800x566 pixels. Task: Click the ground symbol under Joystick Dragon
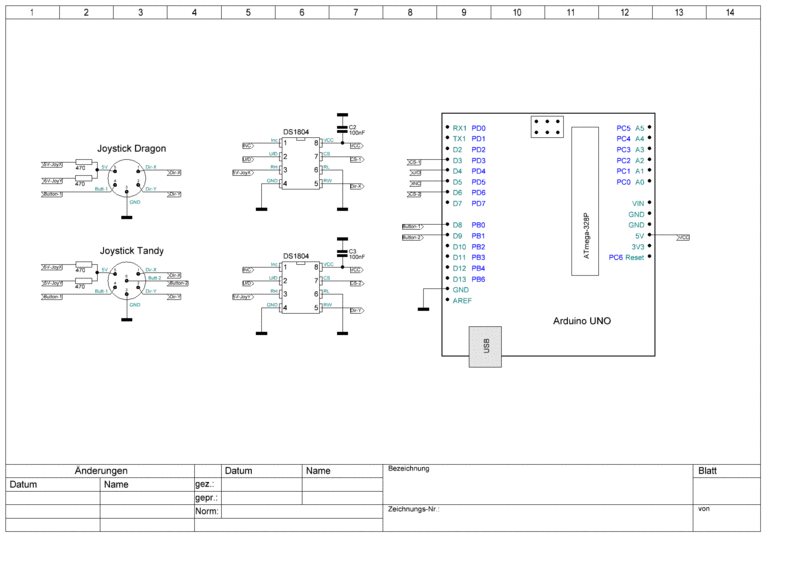[x=127, y=217]
